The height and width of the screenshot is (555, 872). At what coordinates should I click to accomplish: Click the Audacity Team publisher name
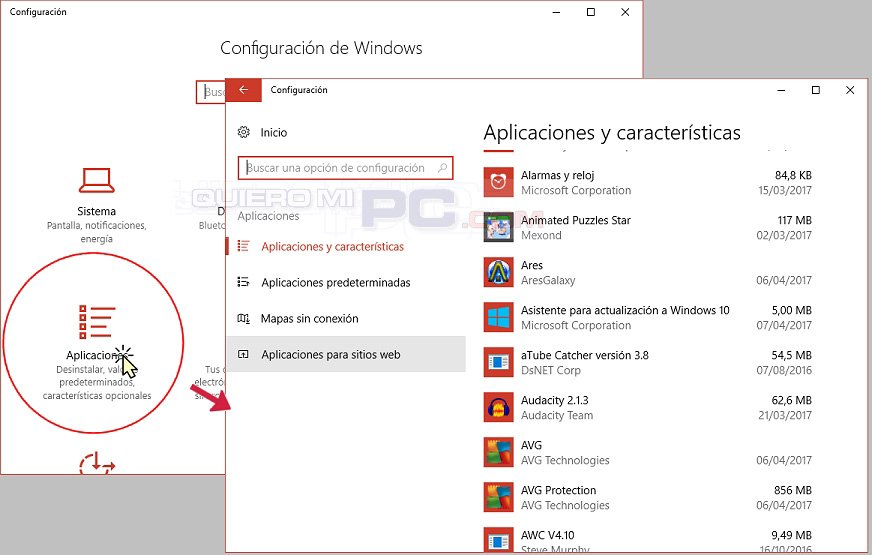(x=557, y=415)
